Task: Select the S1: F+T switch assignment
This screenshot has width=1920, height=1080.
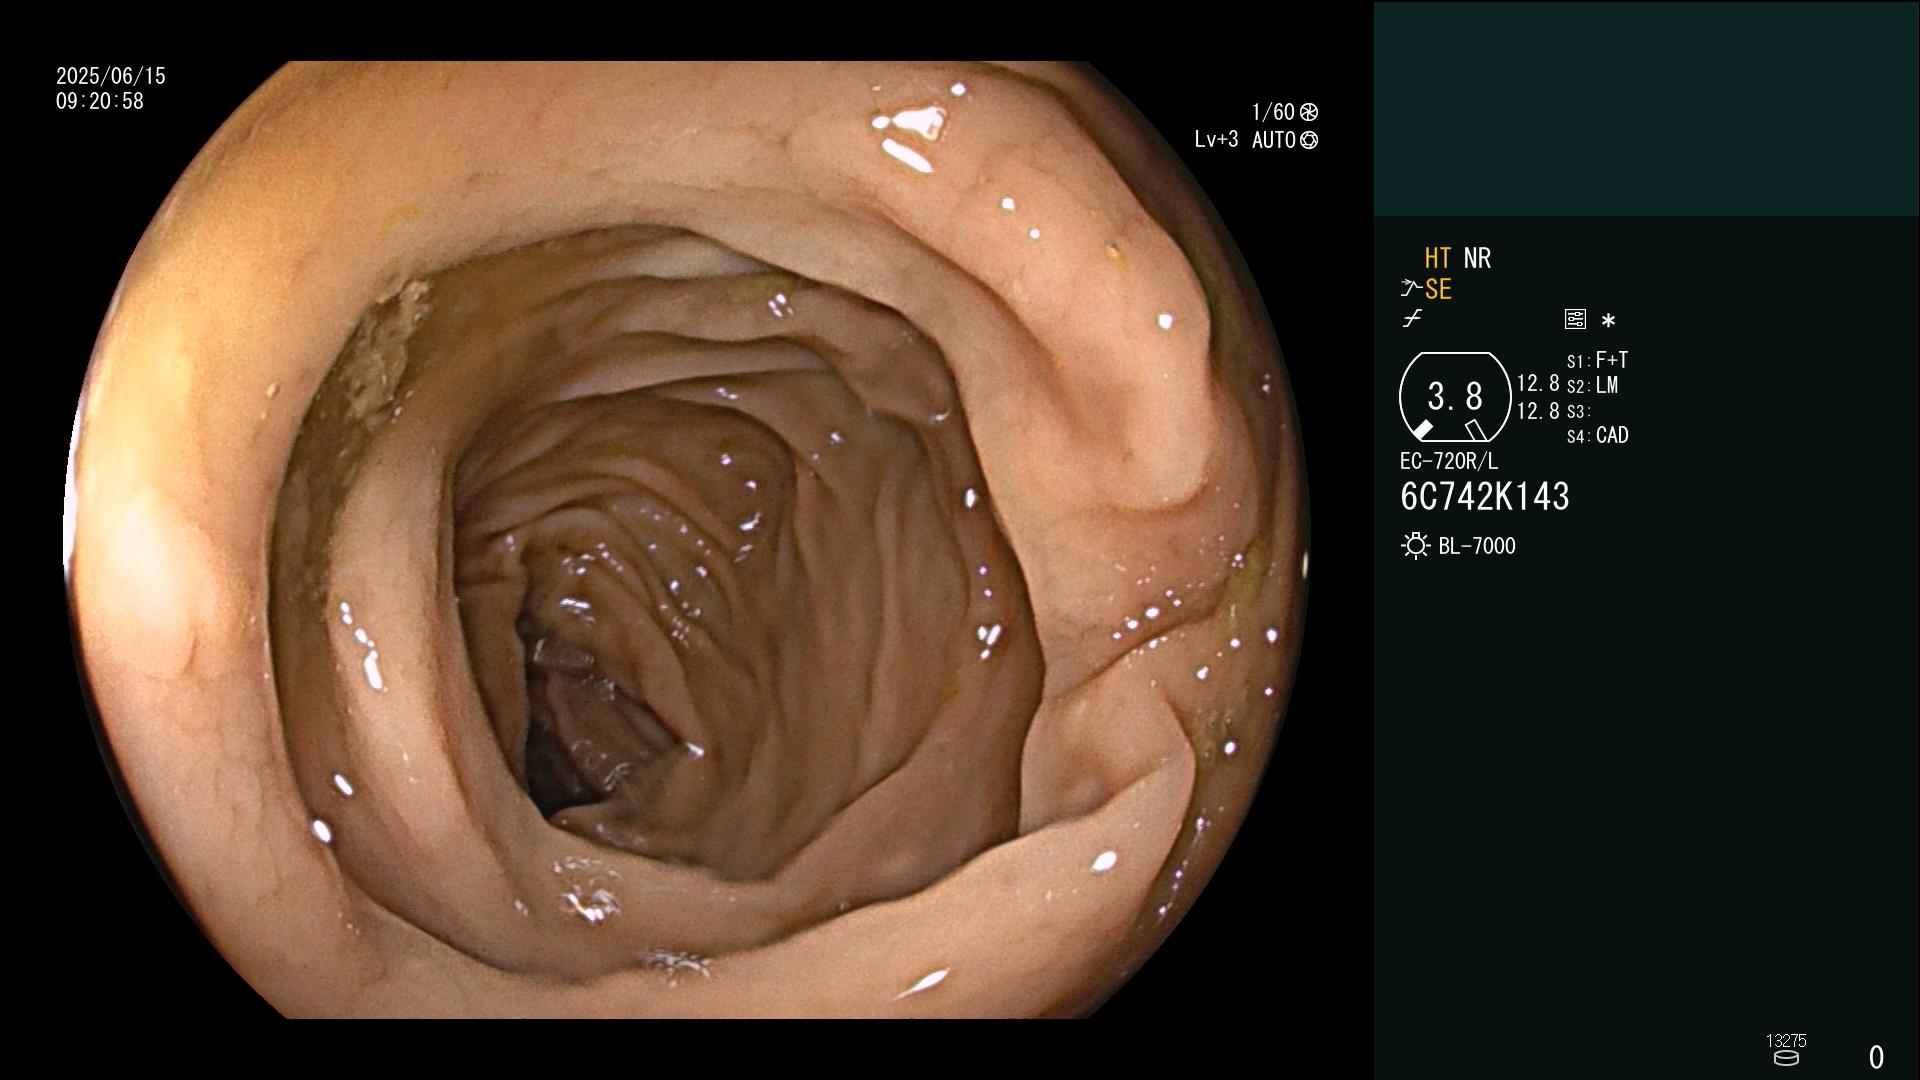Action: pyautogui.click(x=1598, y=360)
